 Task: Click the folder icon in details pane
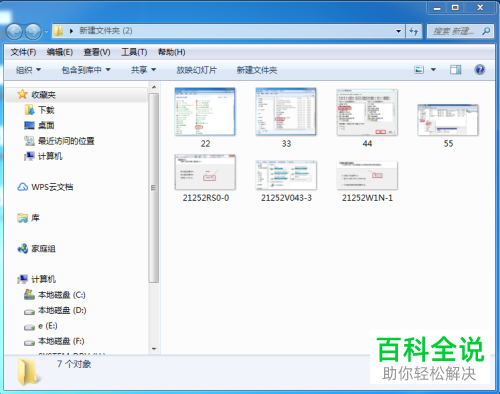[x=28, y=372]
